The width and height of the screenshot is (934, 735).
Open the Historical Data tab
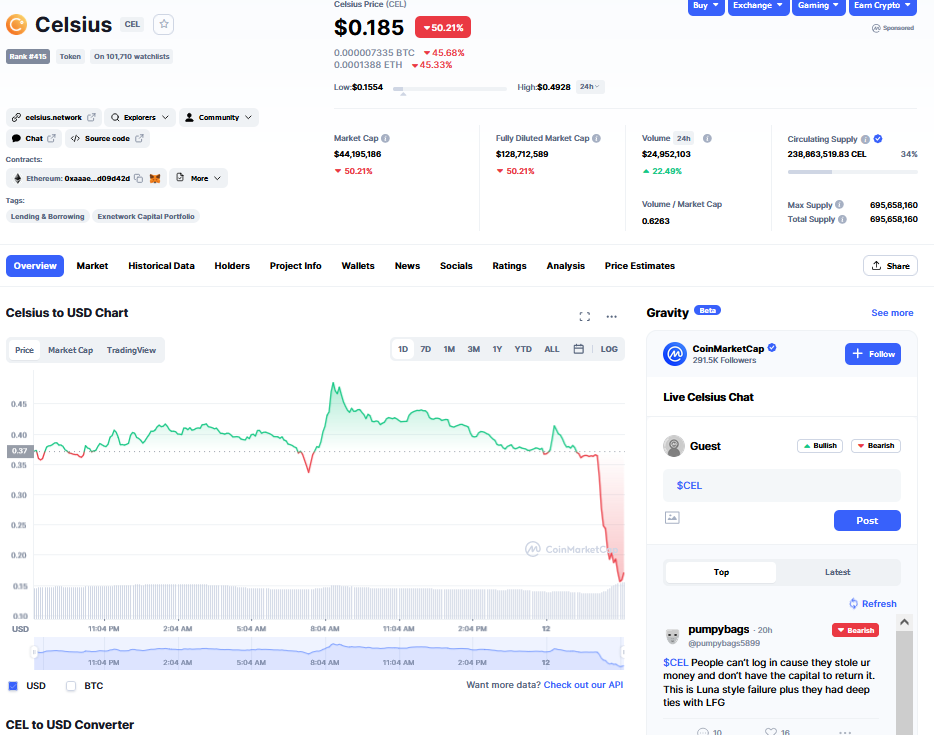(x=161, y=266)
